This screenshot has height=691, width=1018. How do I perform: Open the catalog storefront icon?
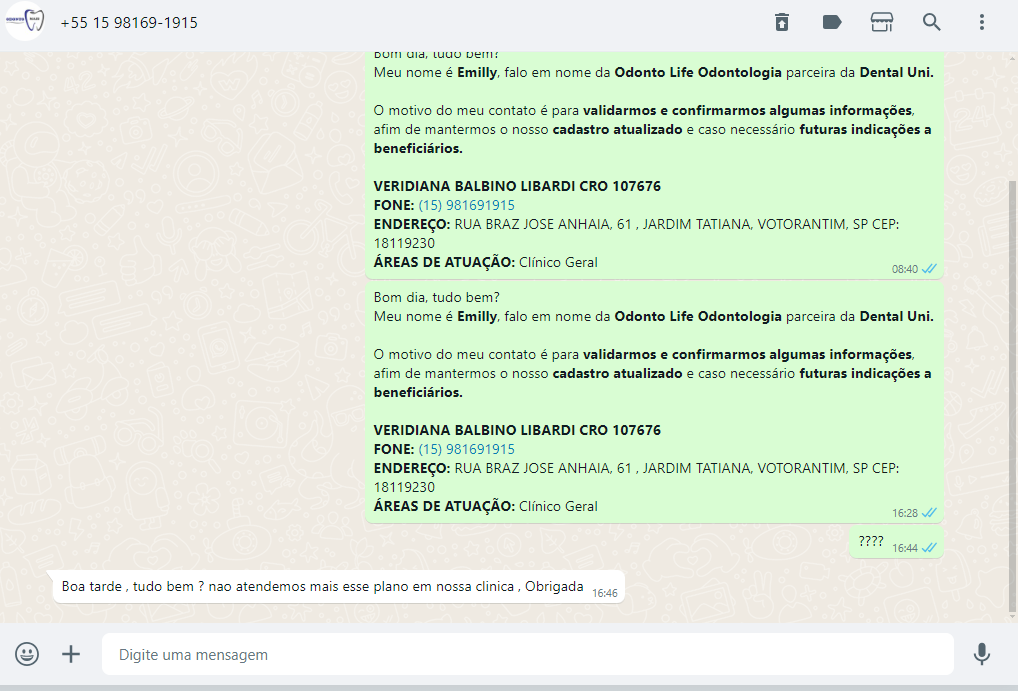[882, 22]
